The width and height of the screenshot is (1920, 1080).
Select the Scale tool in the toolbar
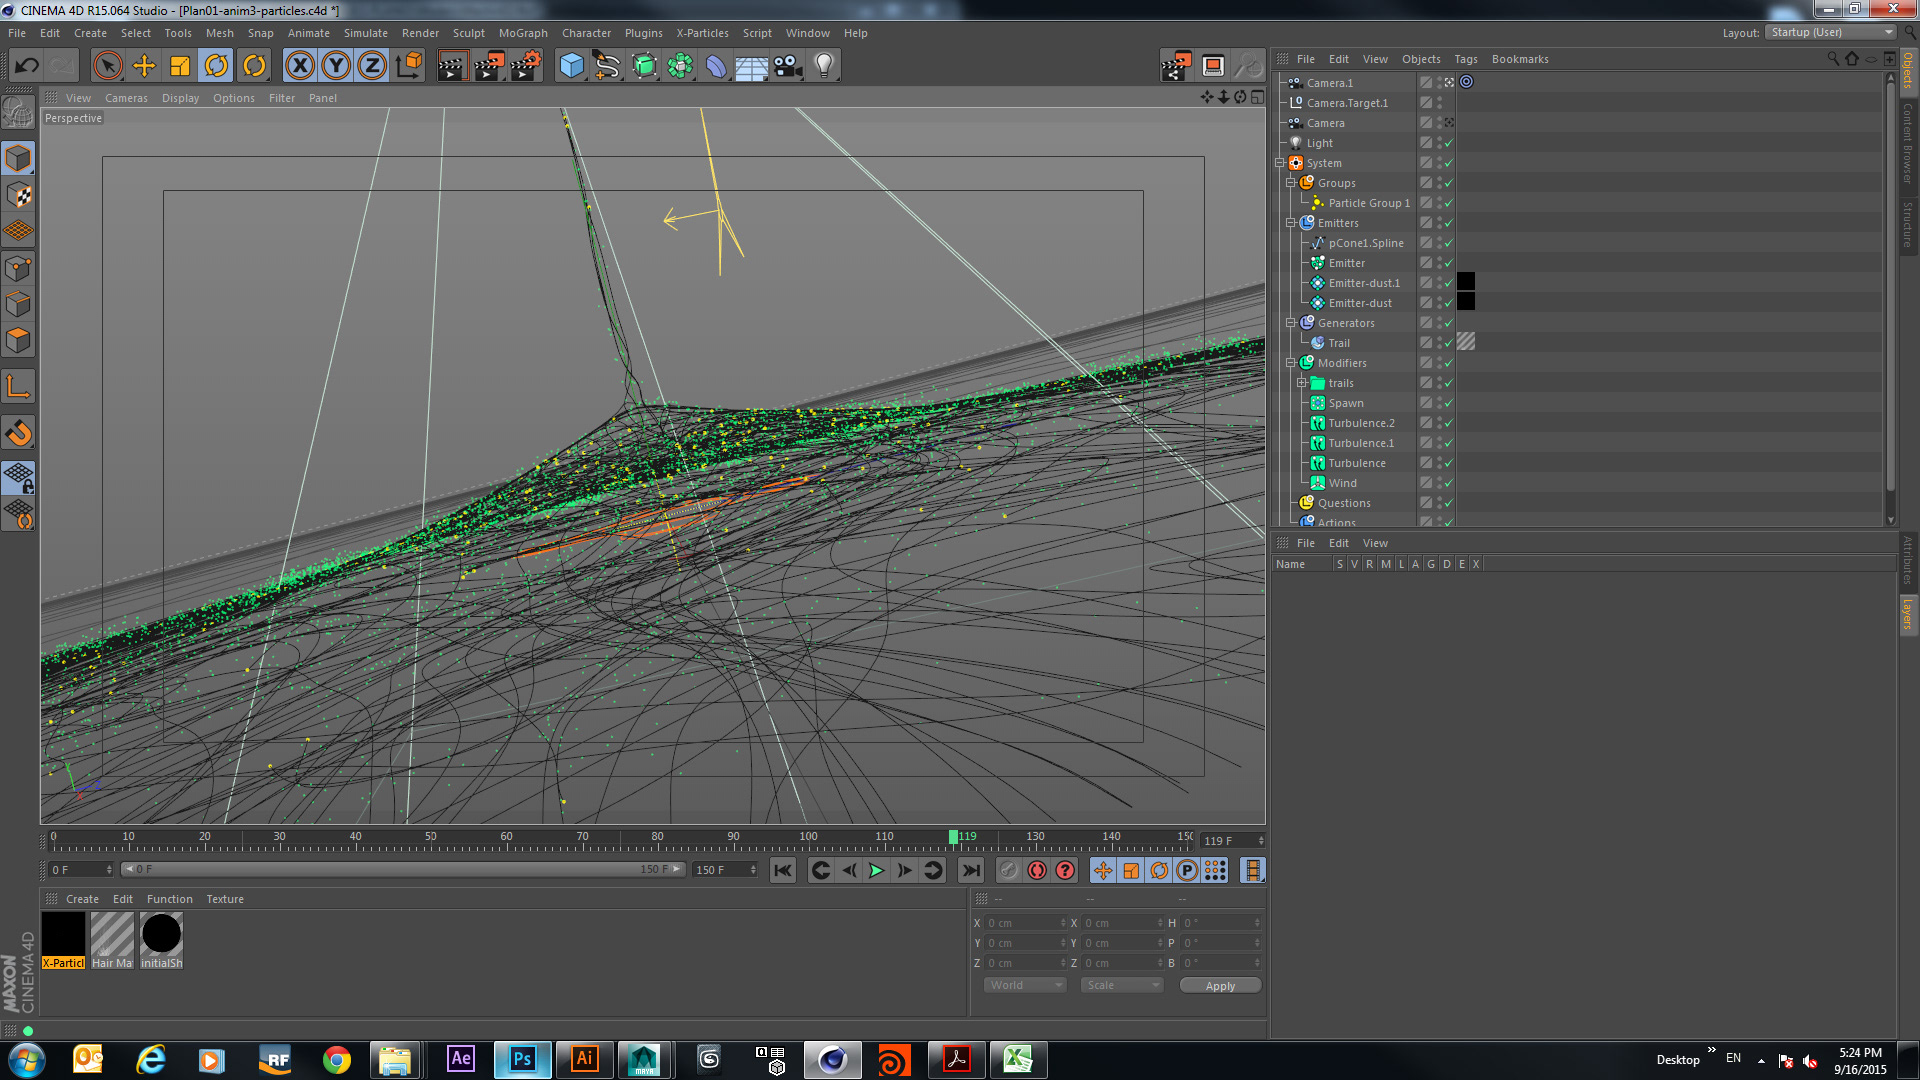pyautogui.click(x=180, y=66)
